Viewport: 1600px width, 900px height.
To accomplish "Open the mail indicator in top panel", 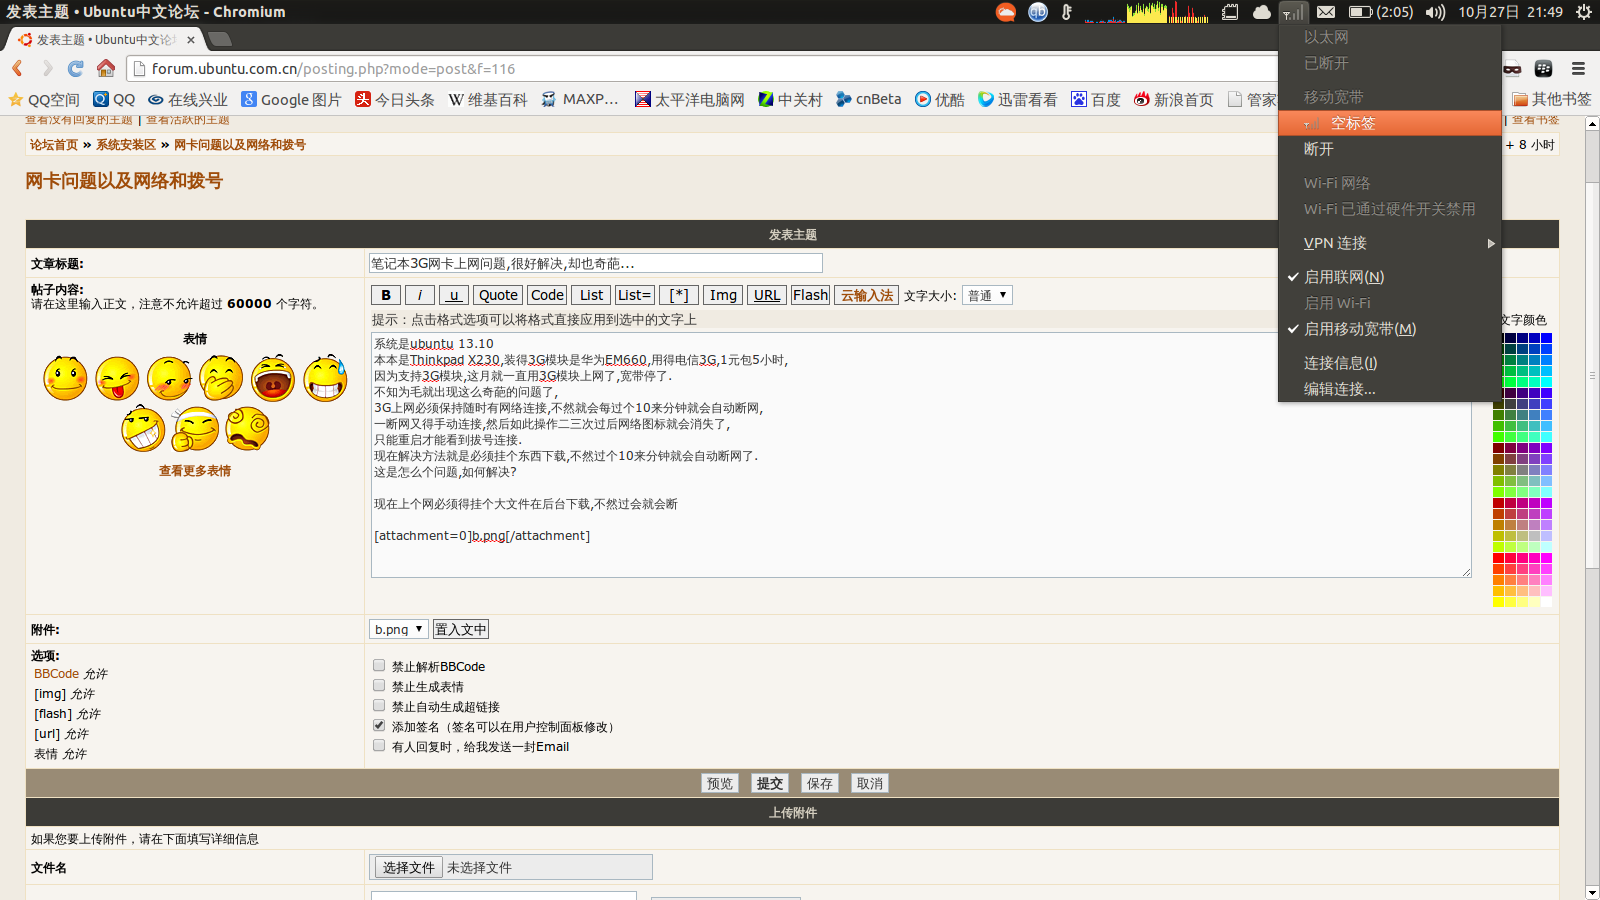I will click(x=1326, y=12).
